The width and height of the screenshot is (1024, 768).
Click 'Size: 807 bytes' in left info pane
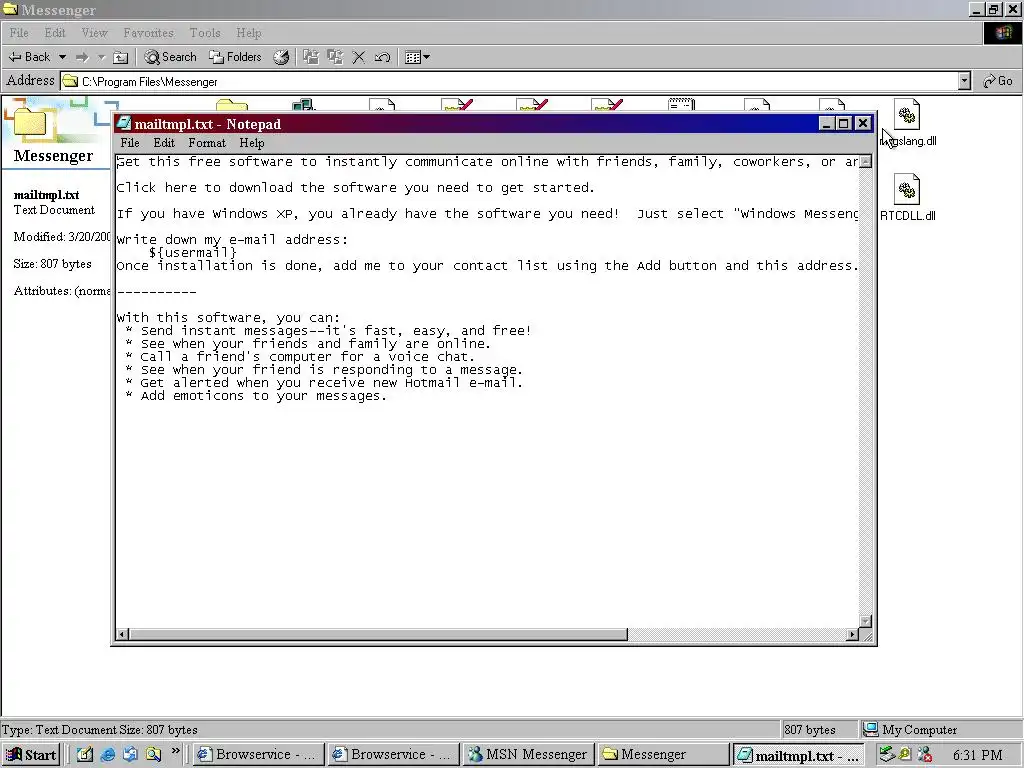click(52, 264)
